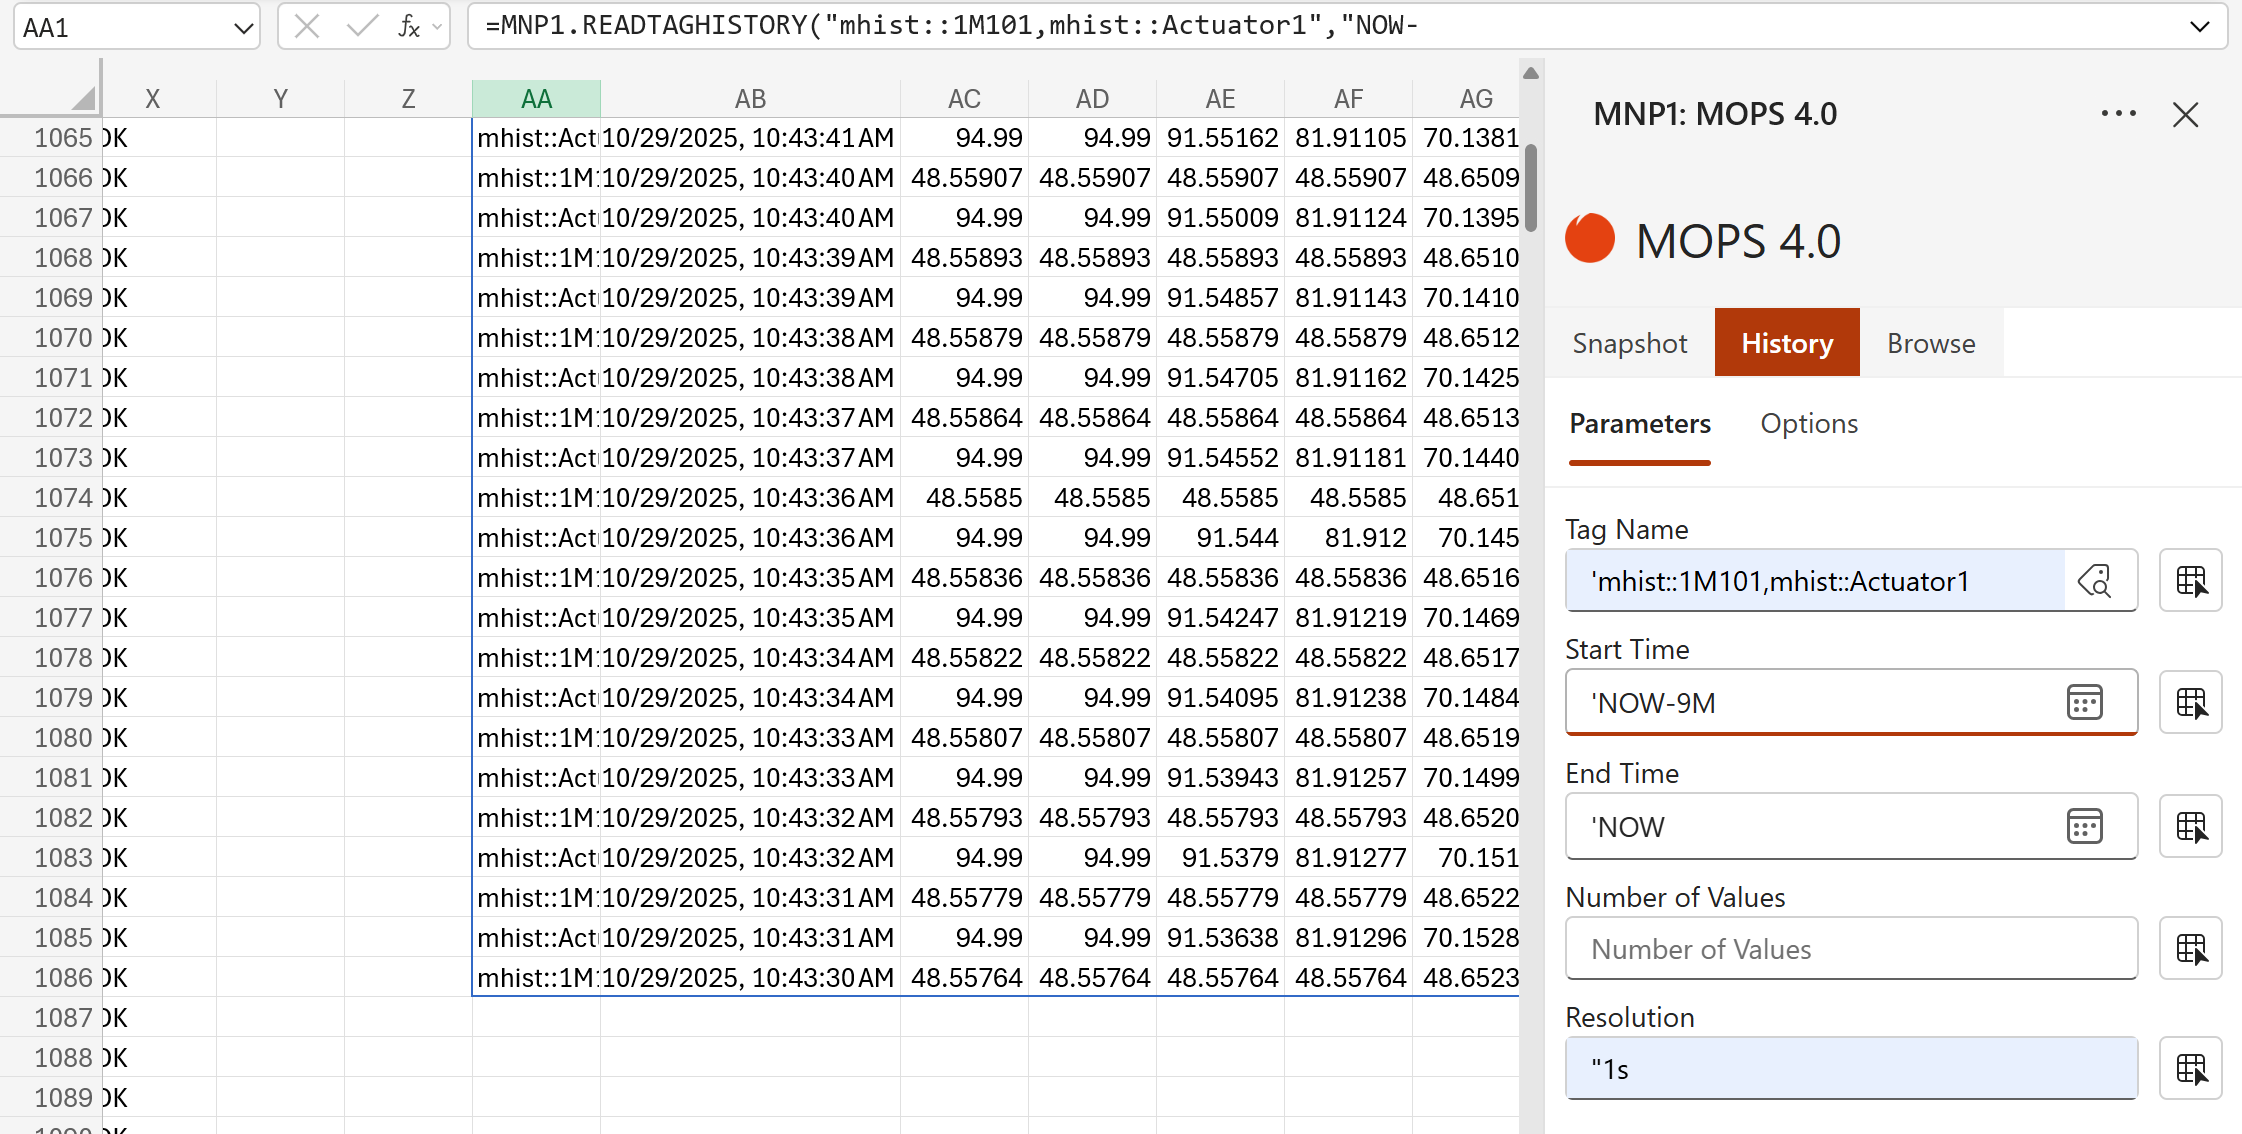Close the MNP1: MOPS 4.0 panel
This screenshot has width=2242, height=1134.
pos(2186,114)
